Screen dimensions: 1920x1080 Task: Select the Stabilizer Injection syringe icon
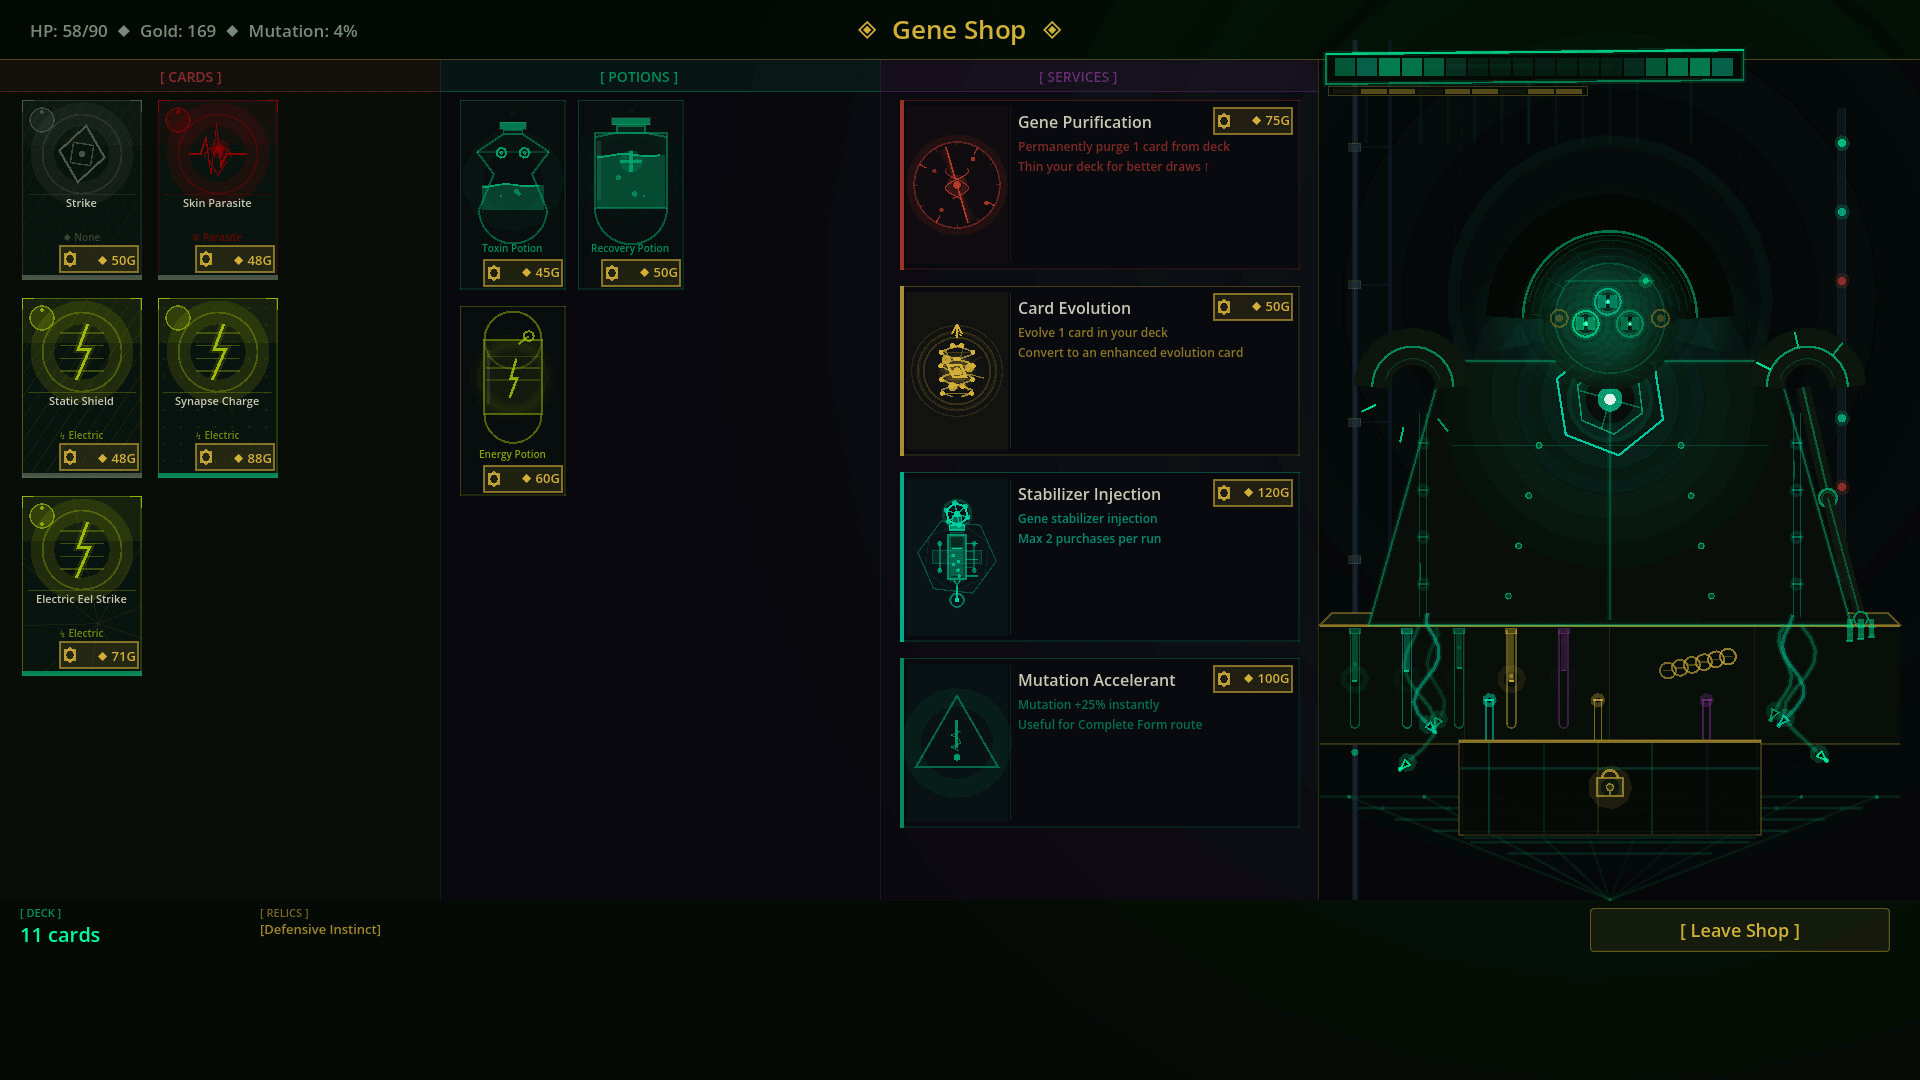point(957,556)
